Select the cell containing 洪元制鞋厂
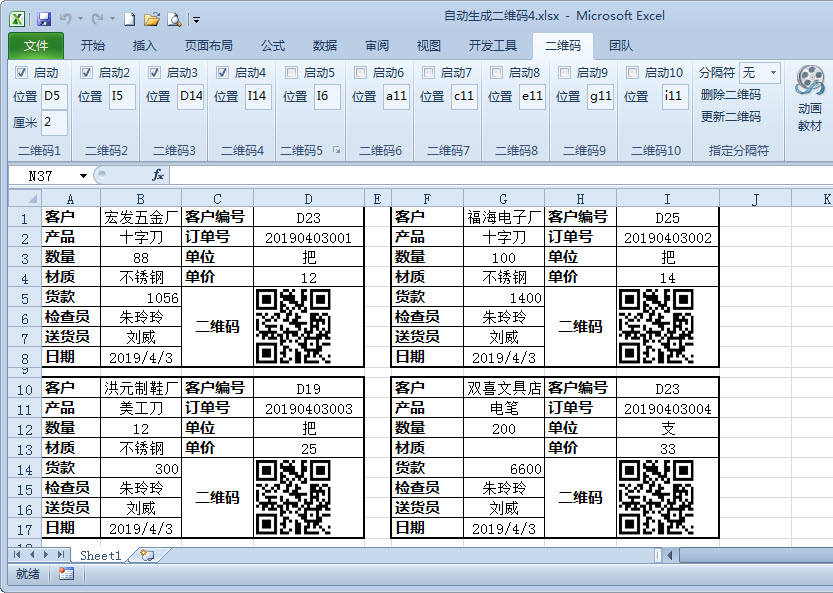This screenshot has height=593, width=833. [x=141, y=388]
